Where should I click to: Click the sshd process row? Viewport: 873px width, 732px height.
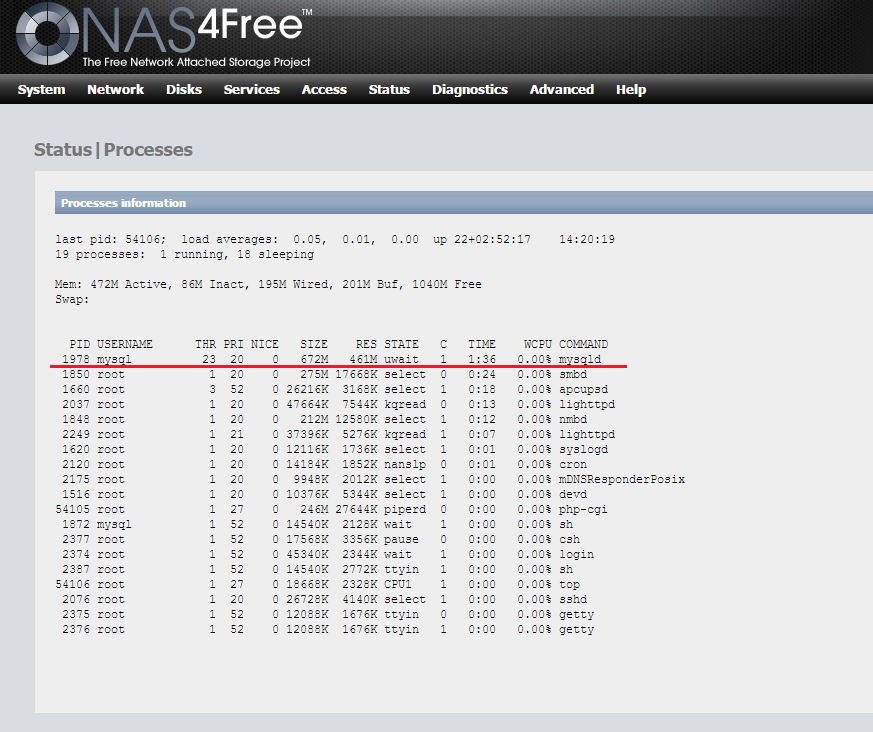[x=324, y=600]
